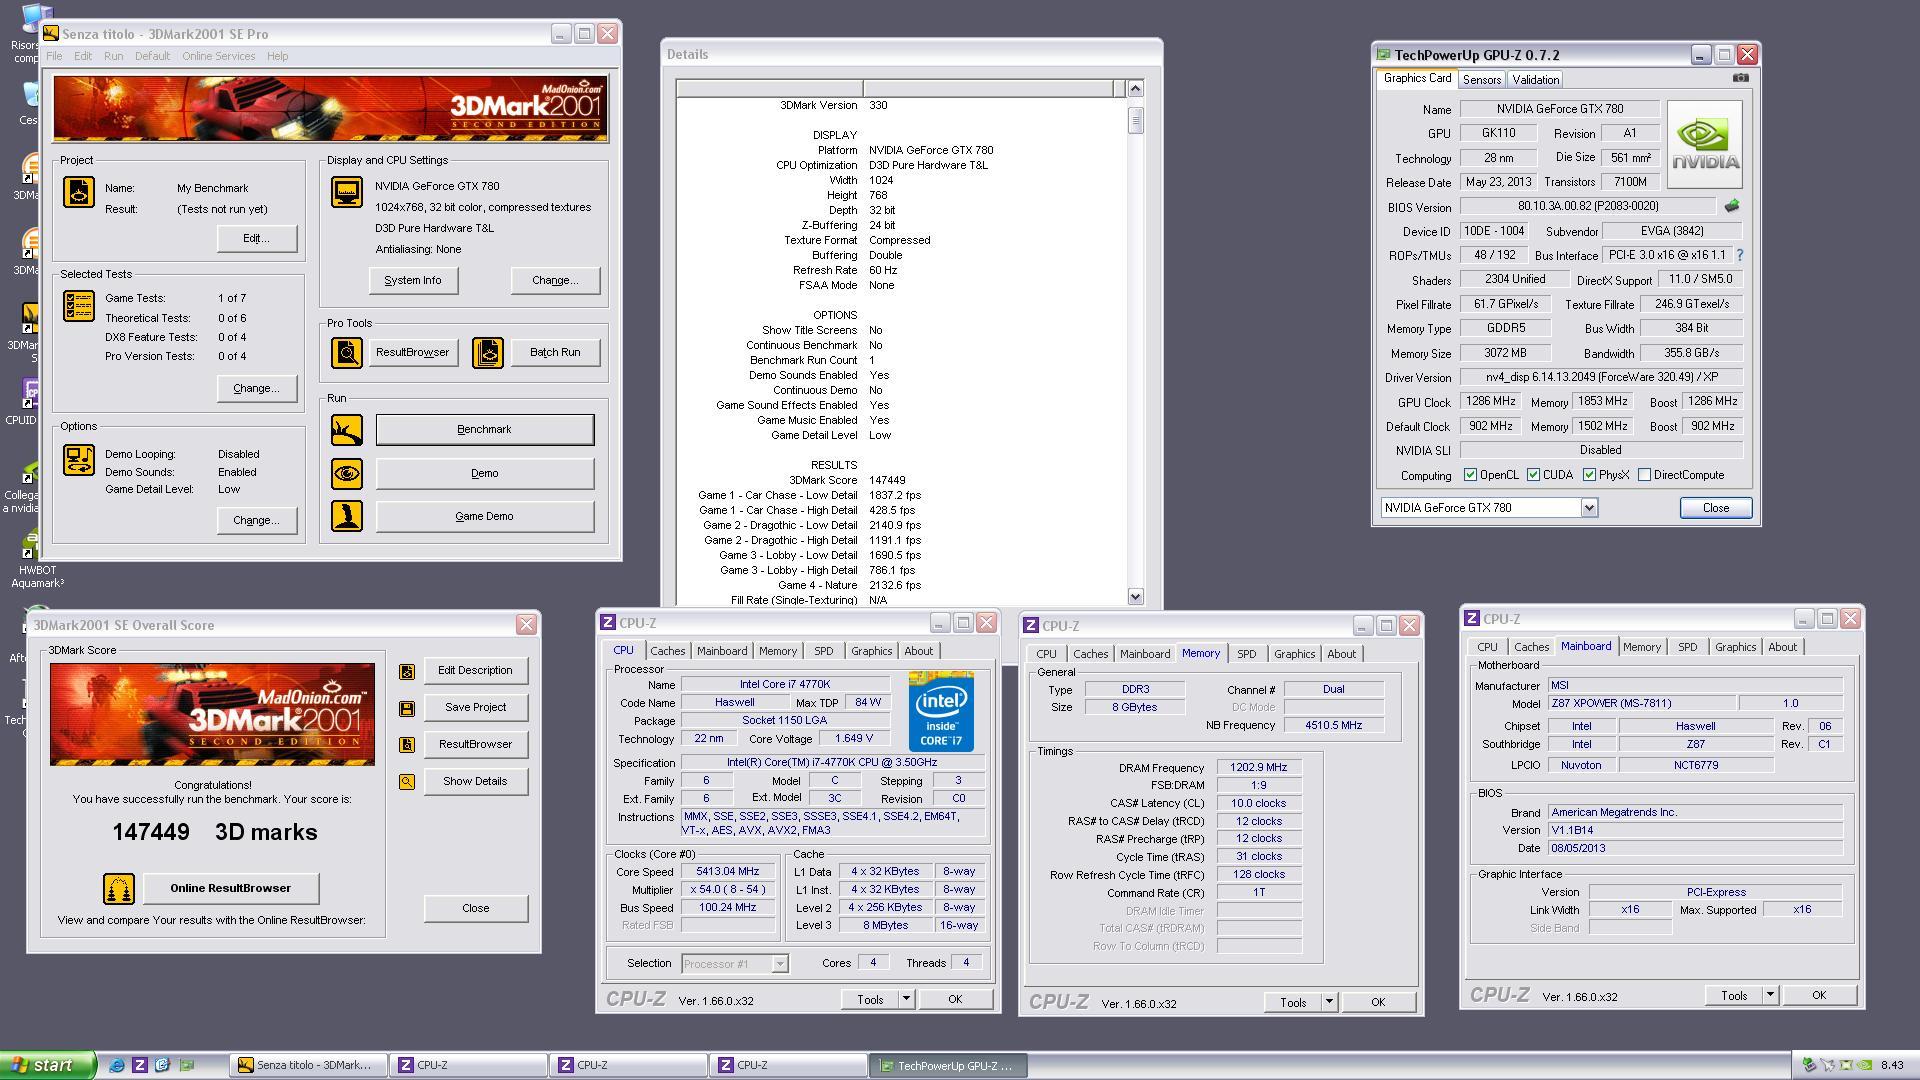This screenshot has width=1920, height=1080.
Task: Click the Options settings icon in 3DMark
Action: point(79,460)
